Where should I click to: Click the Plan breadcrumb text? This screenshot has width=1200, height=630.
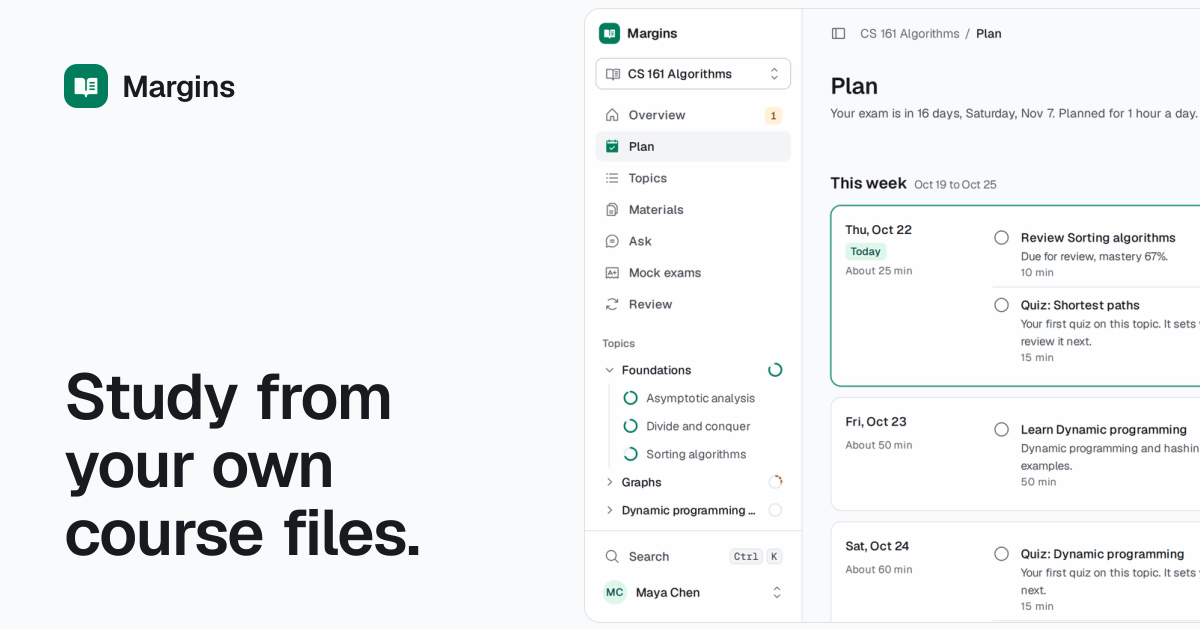pyautogui.click(x=988, y=33)
